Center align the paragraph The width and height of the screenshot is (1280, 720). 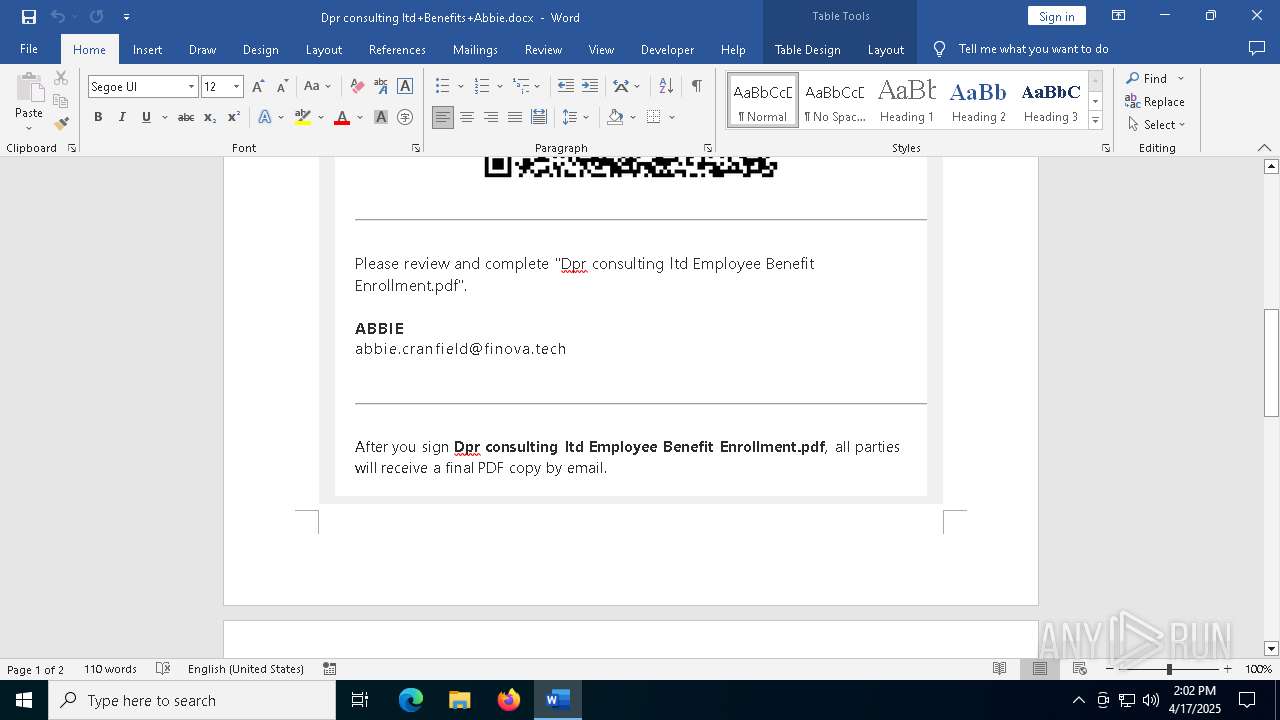click(x=467, y=117)
